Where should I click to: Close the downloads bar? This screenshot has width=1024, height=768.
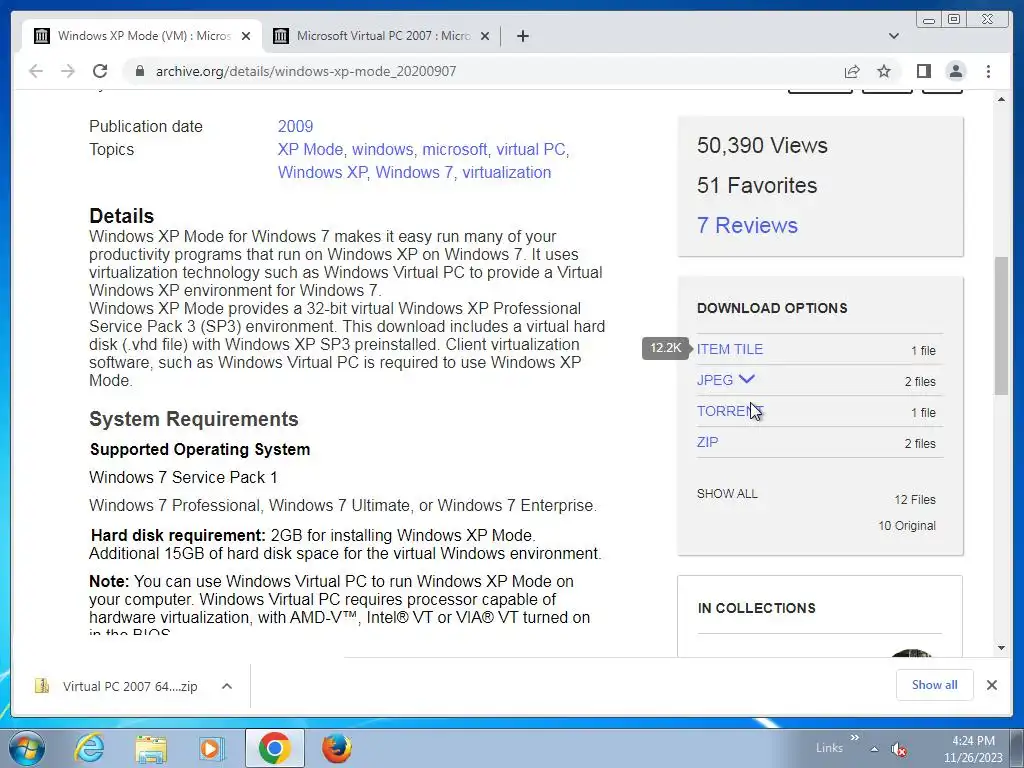(991, 684)
